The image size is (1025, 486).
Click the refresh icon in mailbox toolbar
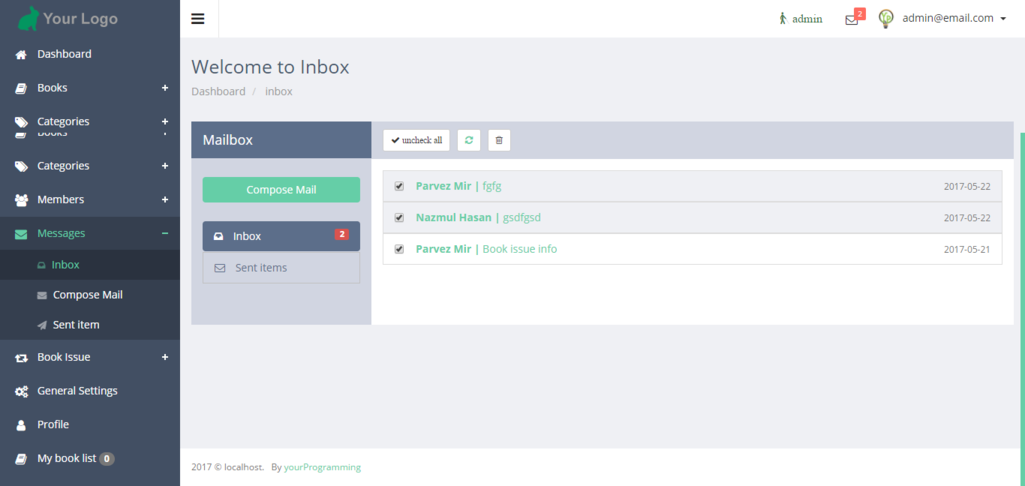pos(469,141)
